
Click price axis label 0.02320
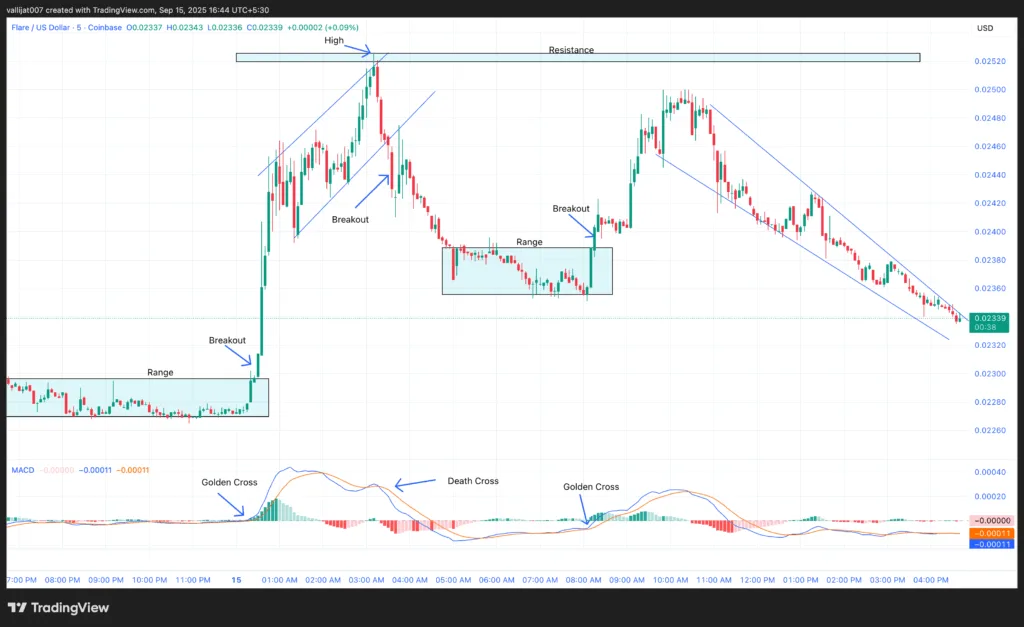point(990,345)
